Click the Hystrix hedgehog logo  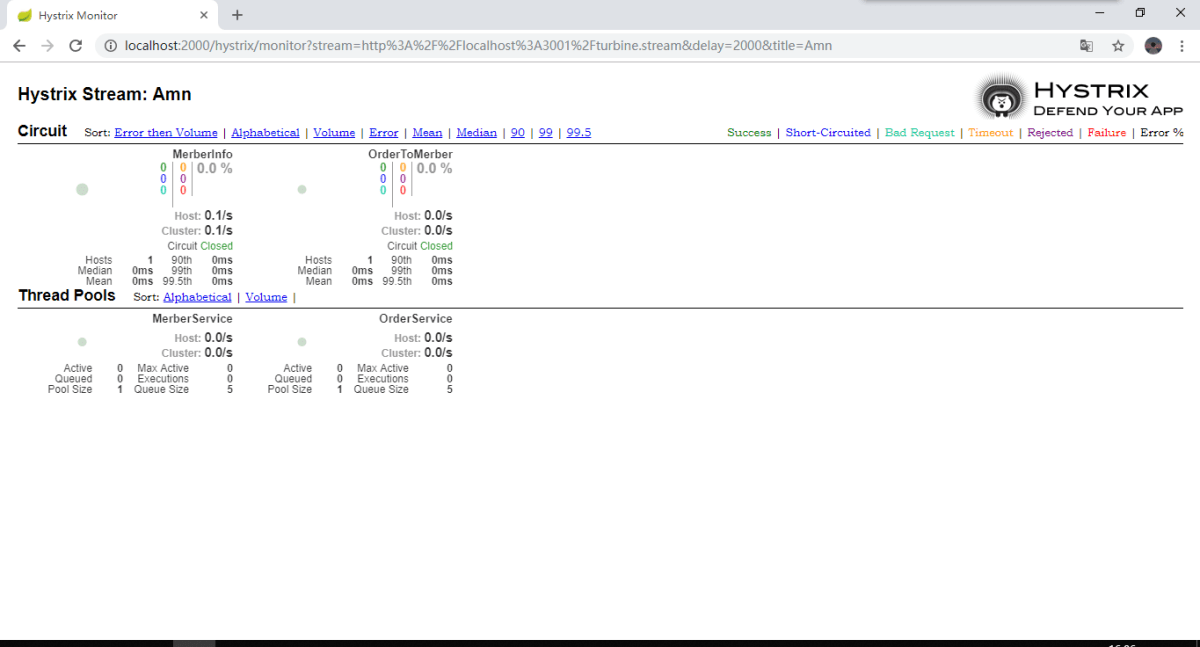(1001, 96)
